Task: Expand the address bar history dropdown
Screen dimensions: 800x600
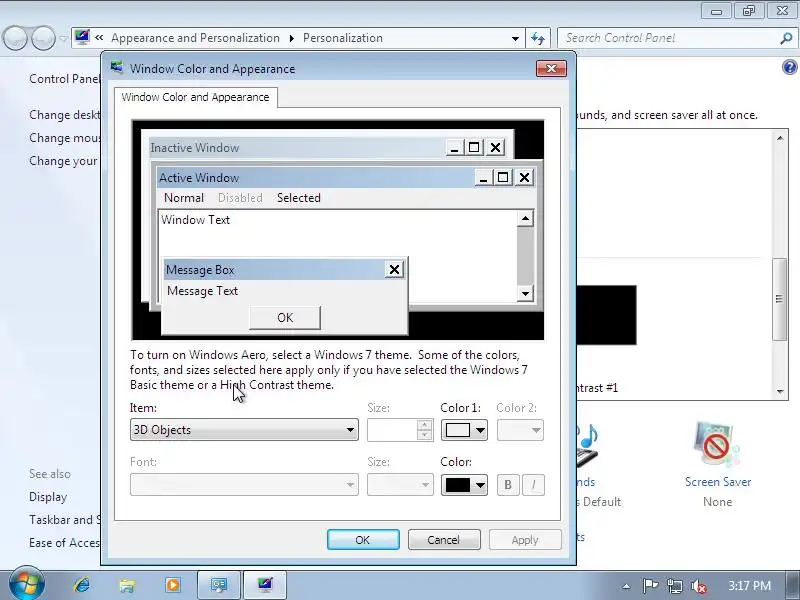Action: point(515,38)
